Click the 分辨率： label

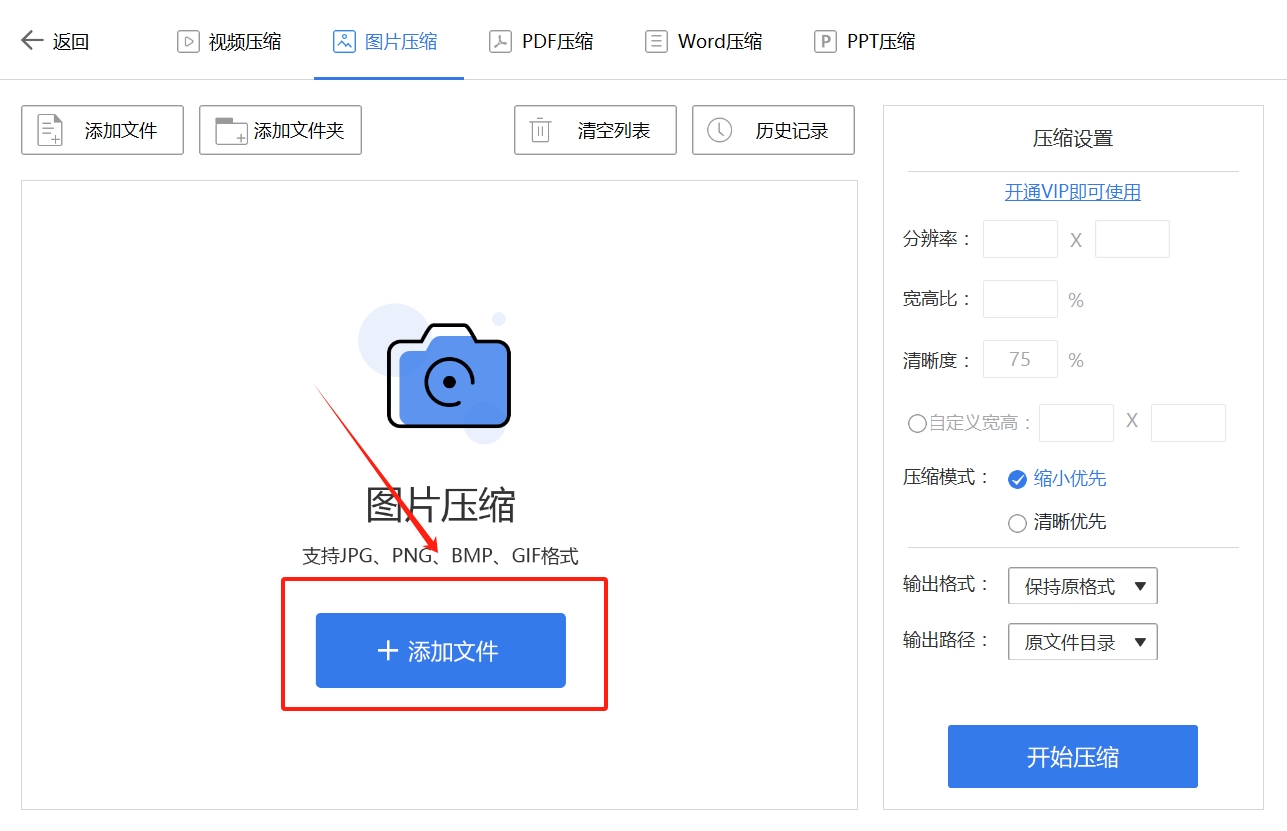coord(937,239)
